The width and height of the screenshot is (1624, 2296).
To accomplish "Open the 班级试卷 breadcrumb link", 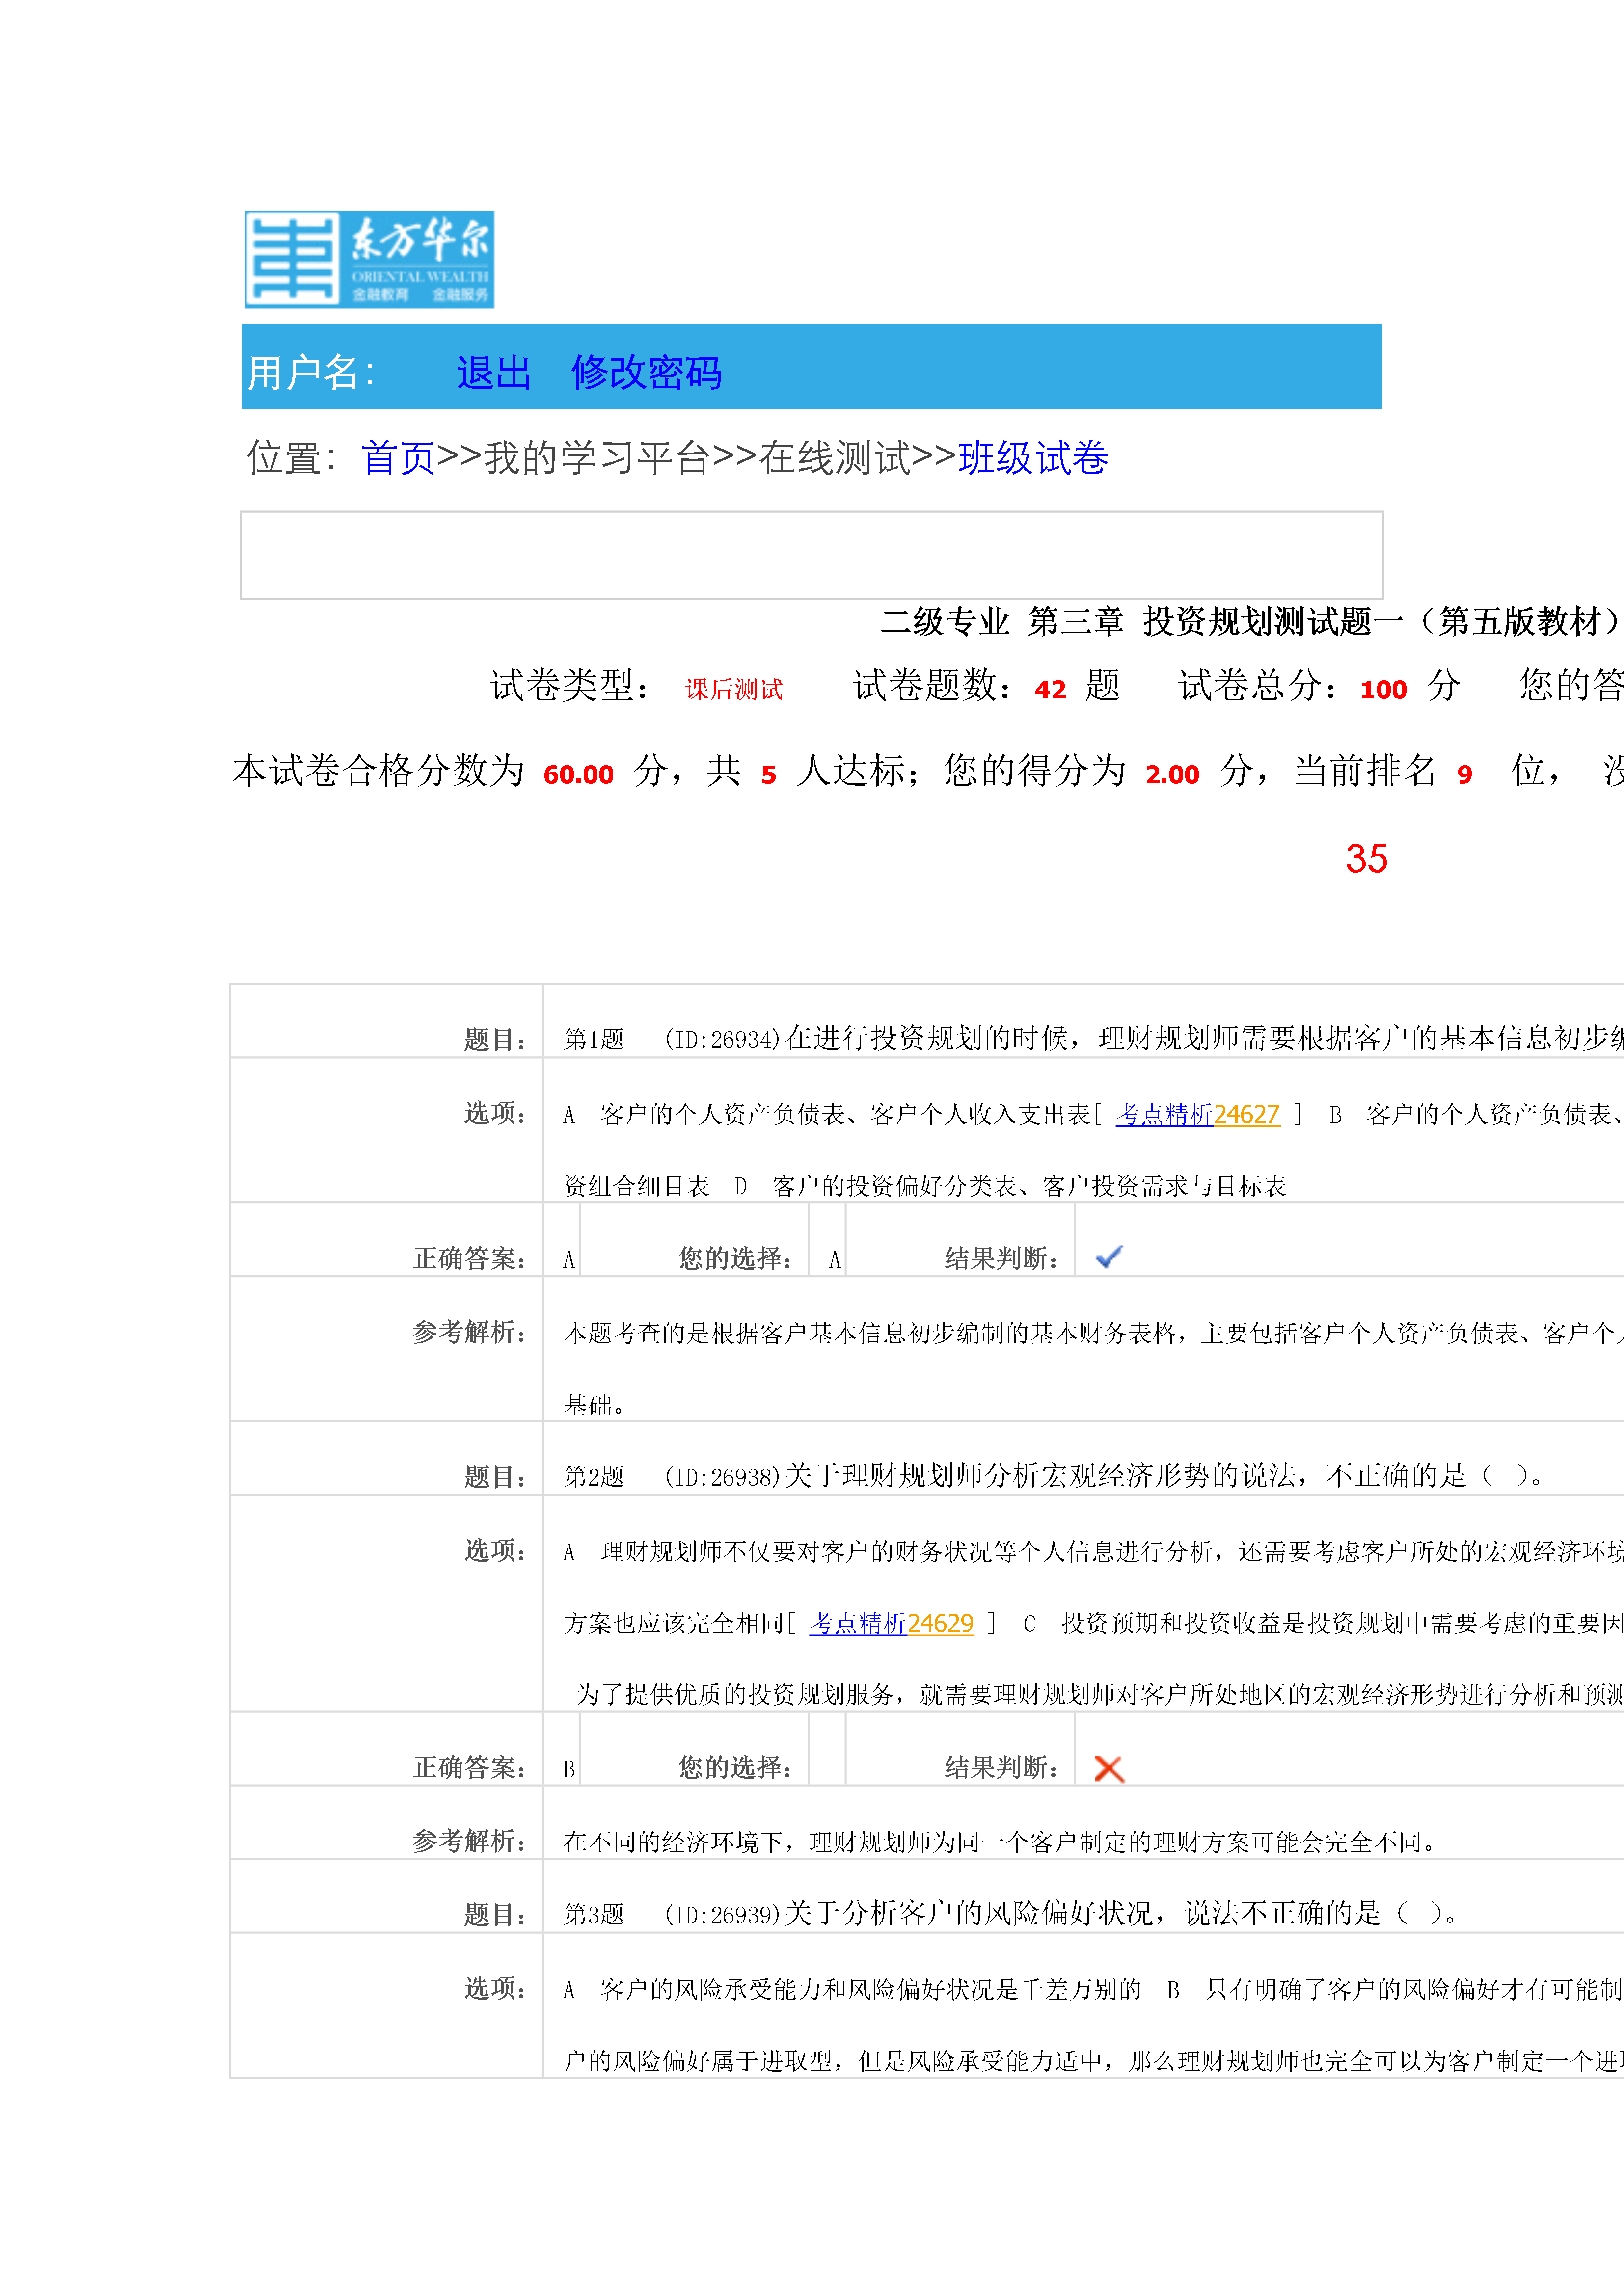I will point(1033,459).
